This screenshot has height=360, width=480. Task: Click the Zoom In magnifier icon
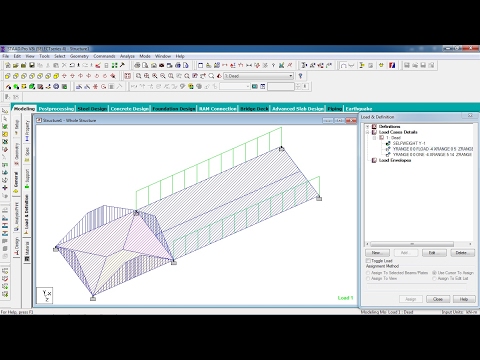(x=155, y=76)
